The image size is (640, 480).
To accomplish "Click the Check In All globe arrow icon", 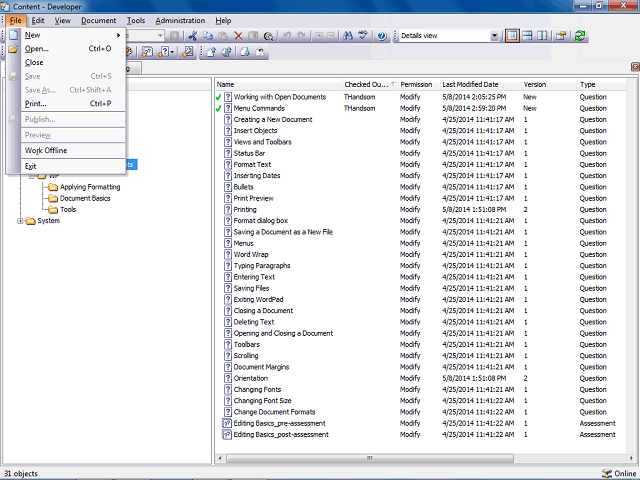I will click(x=227, y=52).
